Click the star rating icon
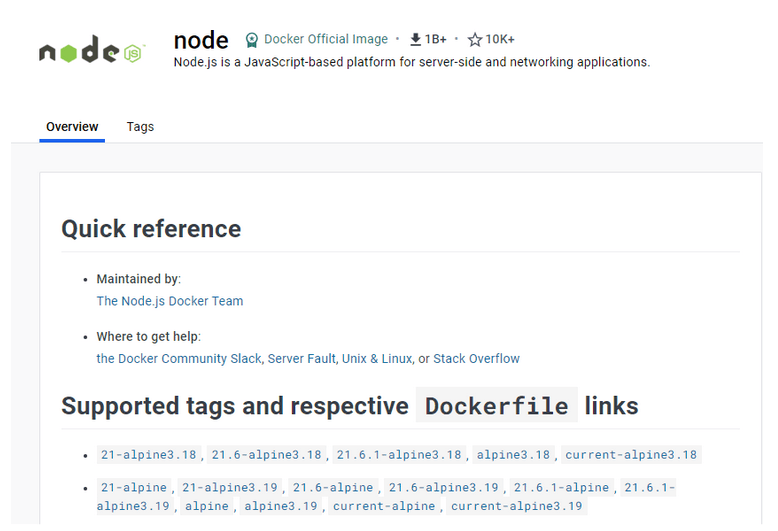 pos(475,39)
